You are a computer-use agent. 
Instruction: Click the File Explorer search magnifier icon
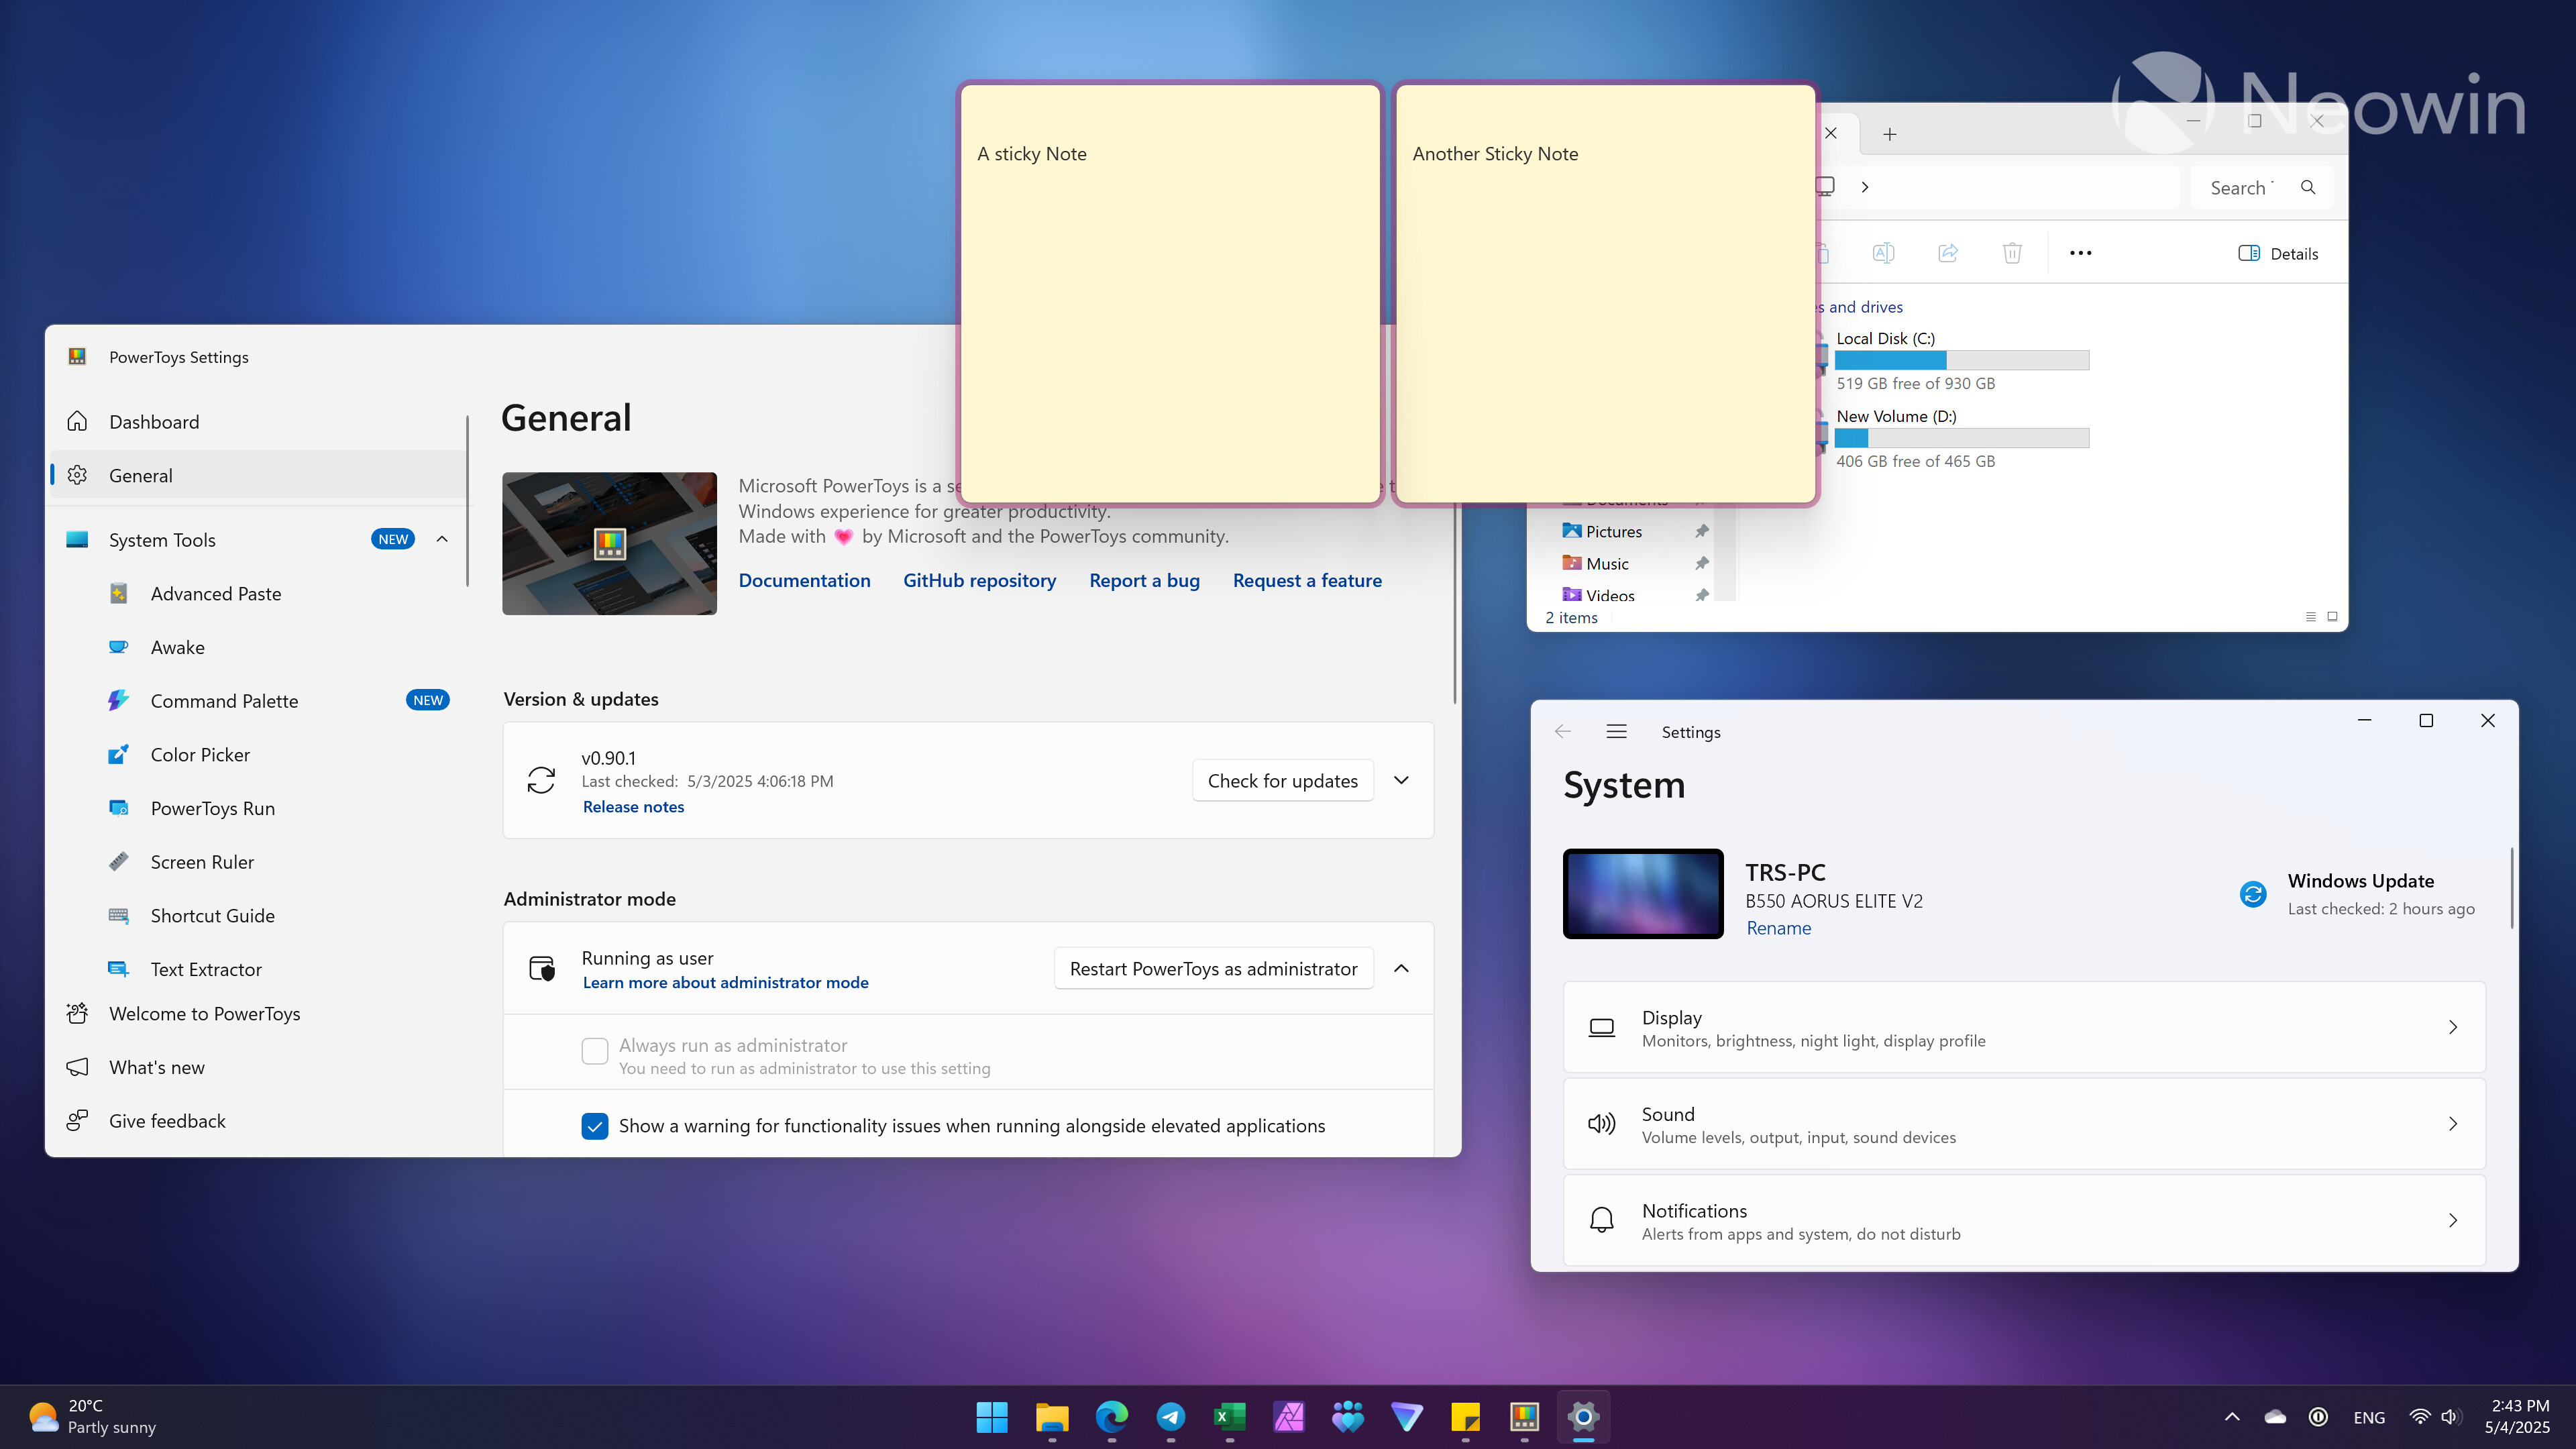click(2308, 187)
